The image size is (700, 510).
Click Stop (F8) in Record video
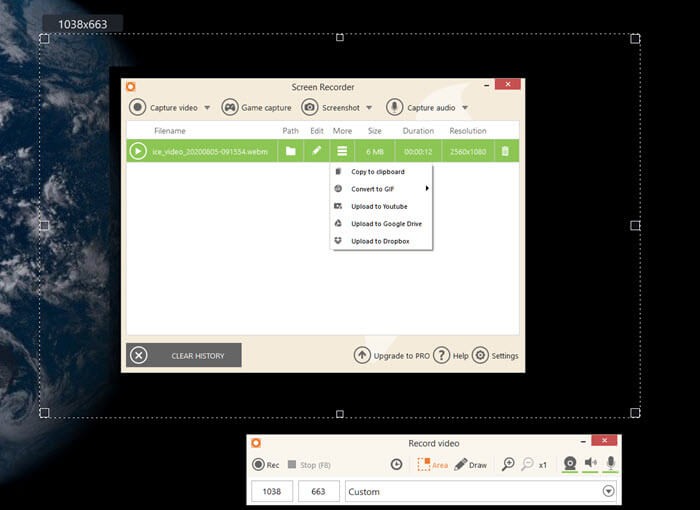click(309, 465)
